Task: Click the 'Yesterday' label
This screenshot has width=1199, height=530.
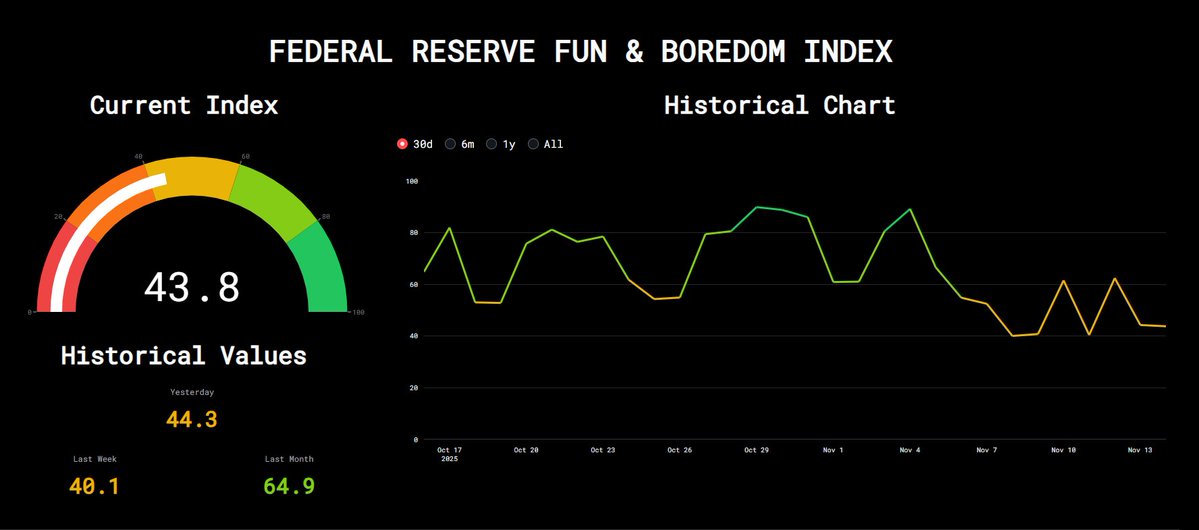Action: (192, 392)
